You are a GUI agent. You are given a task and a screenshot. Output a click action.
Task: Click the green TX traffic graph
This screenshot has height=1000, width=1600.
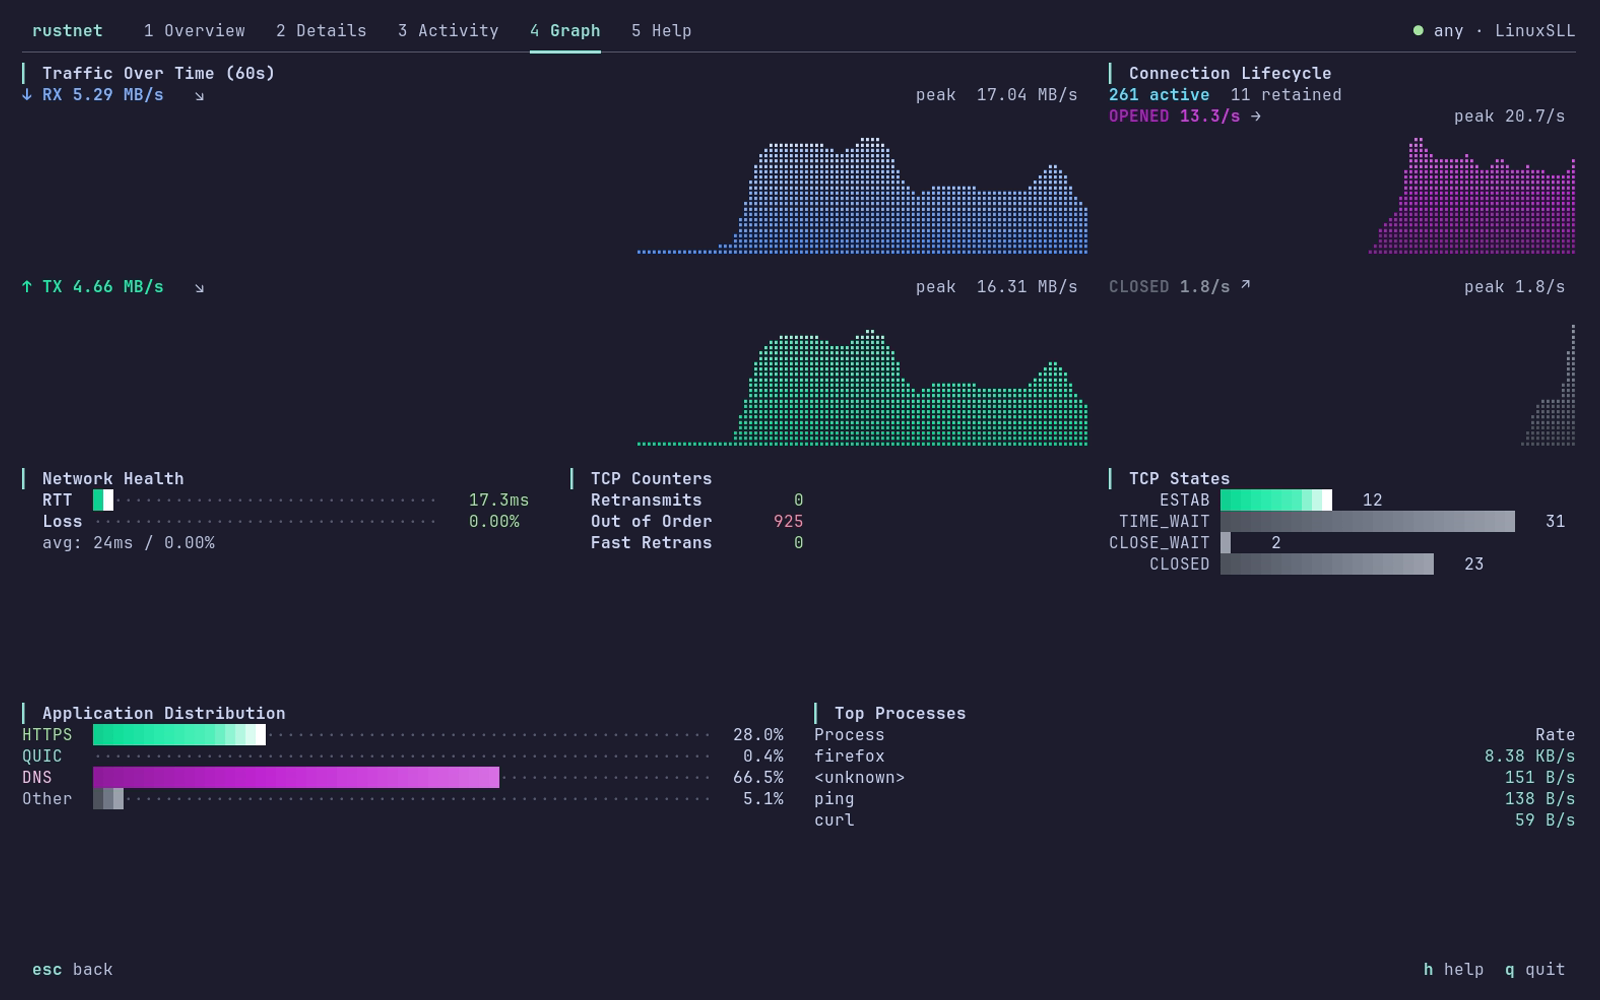coord(862,387)
